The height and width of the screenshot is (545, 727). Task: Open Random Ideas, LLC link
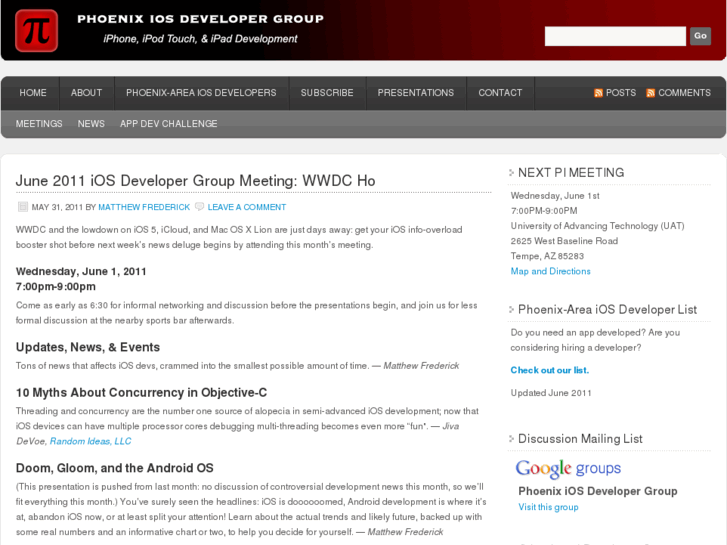[x=90, y=441]
